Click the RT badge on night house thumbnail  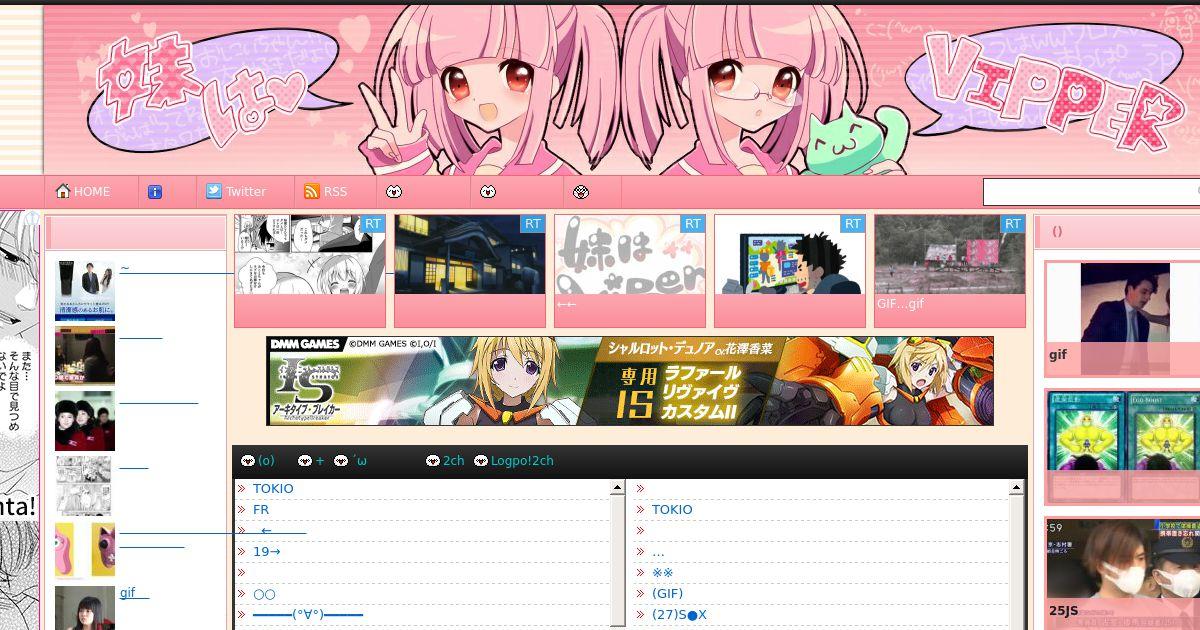click(x=533, y=224)
